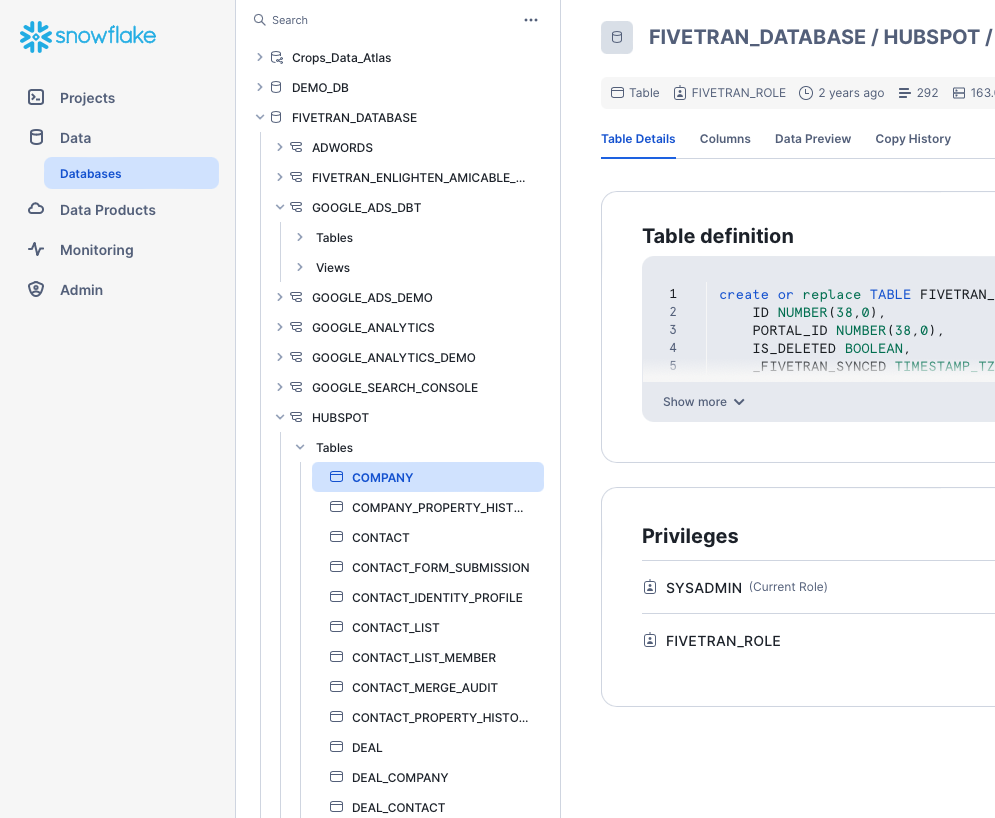
Task: Select Databases in the sidebar
Action: 131,173
